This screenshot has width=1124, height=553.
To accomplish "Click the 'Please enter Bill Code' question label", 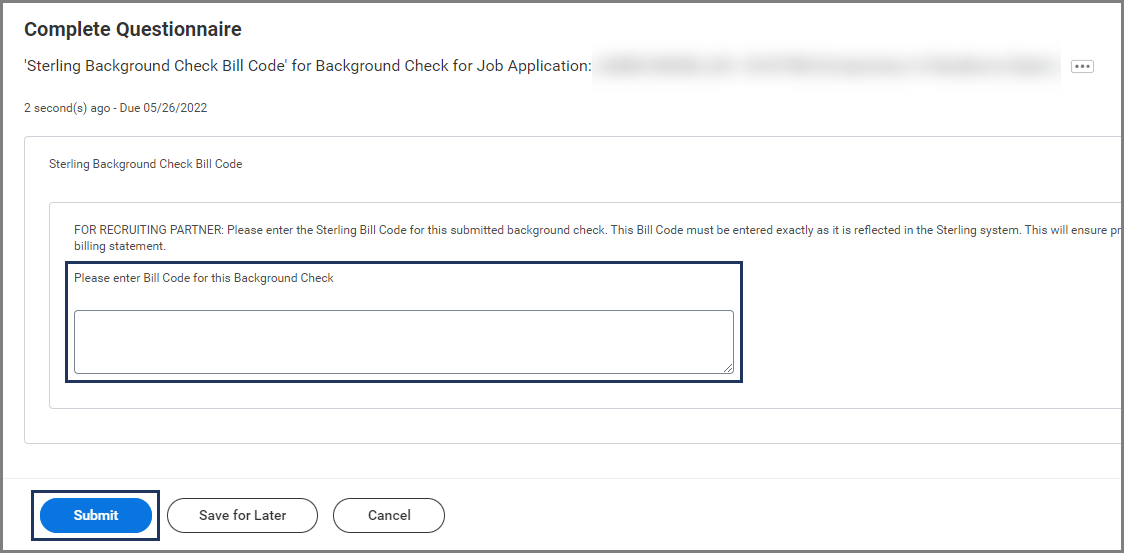I will [x=204, y=278].
